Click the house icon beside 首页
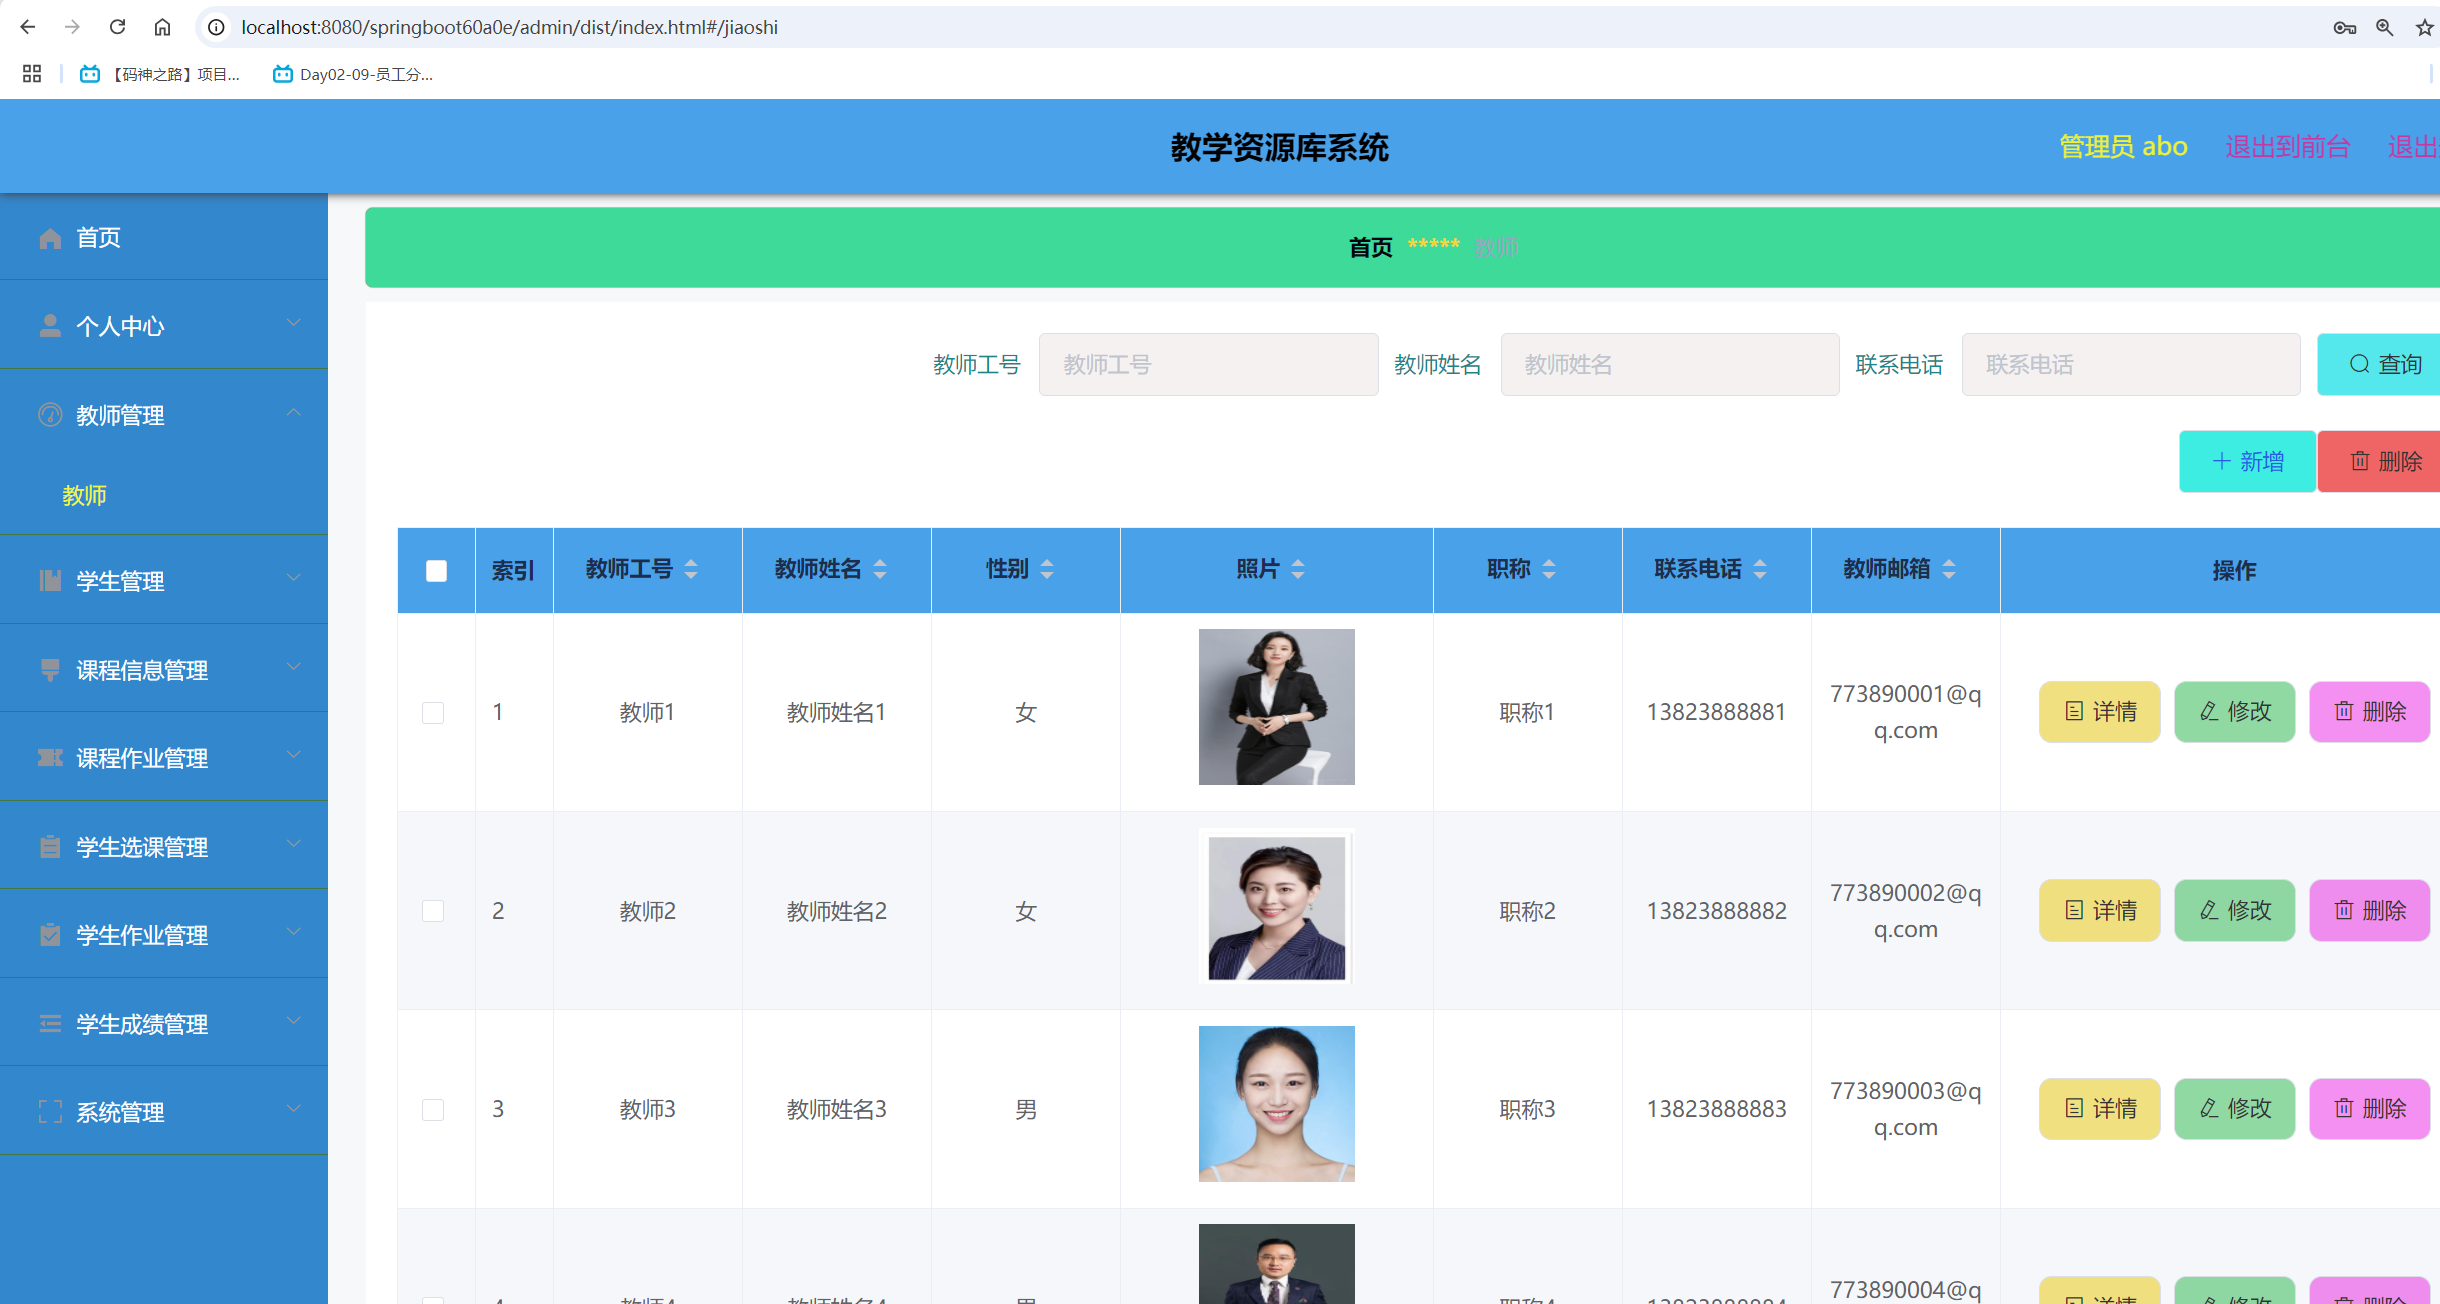 50,238
